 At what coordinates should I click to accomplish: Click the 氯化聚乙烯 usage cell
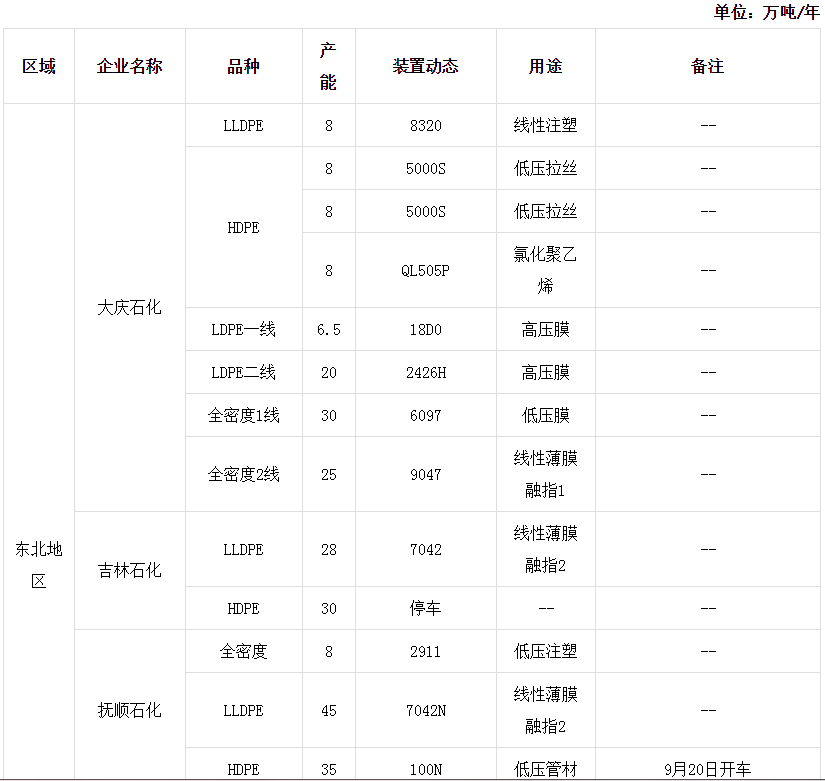(x=546, y=271)
